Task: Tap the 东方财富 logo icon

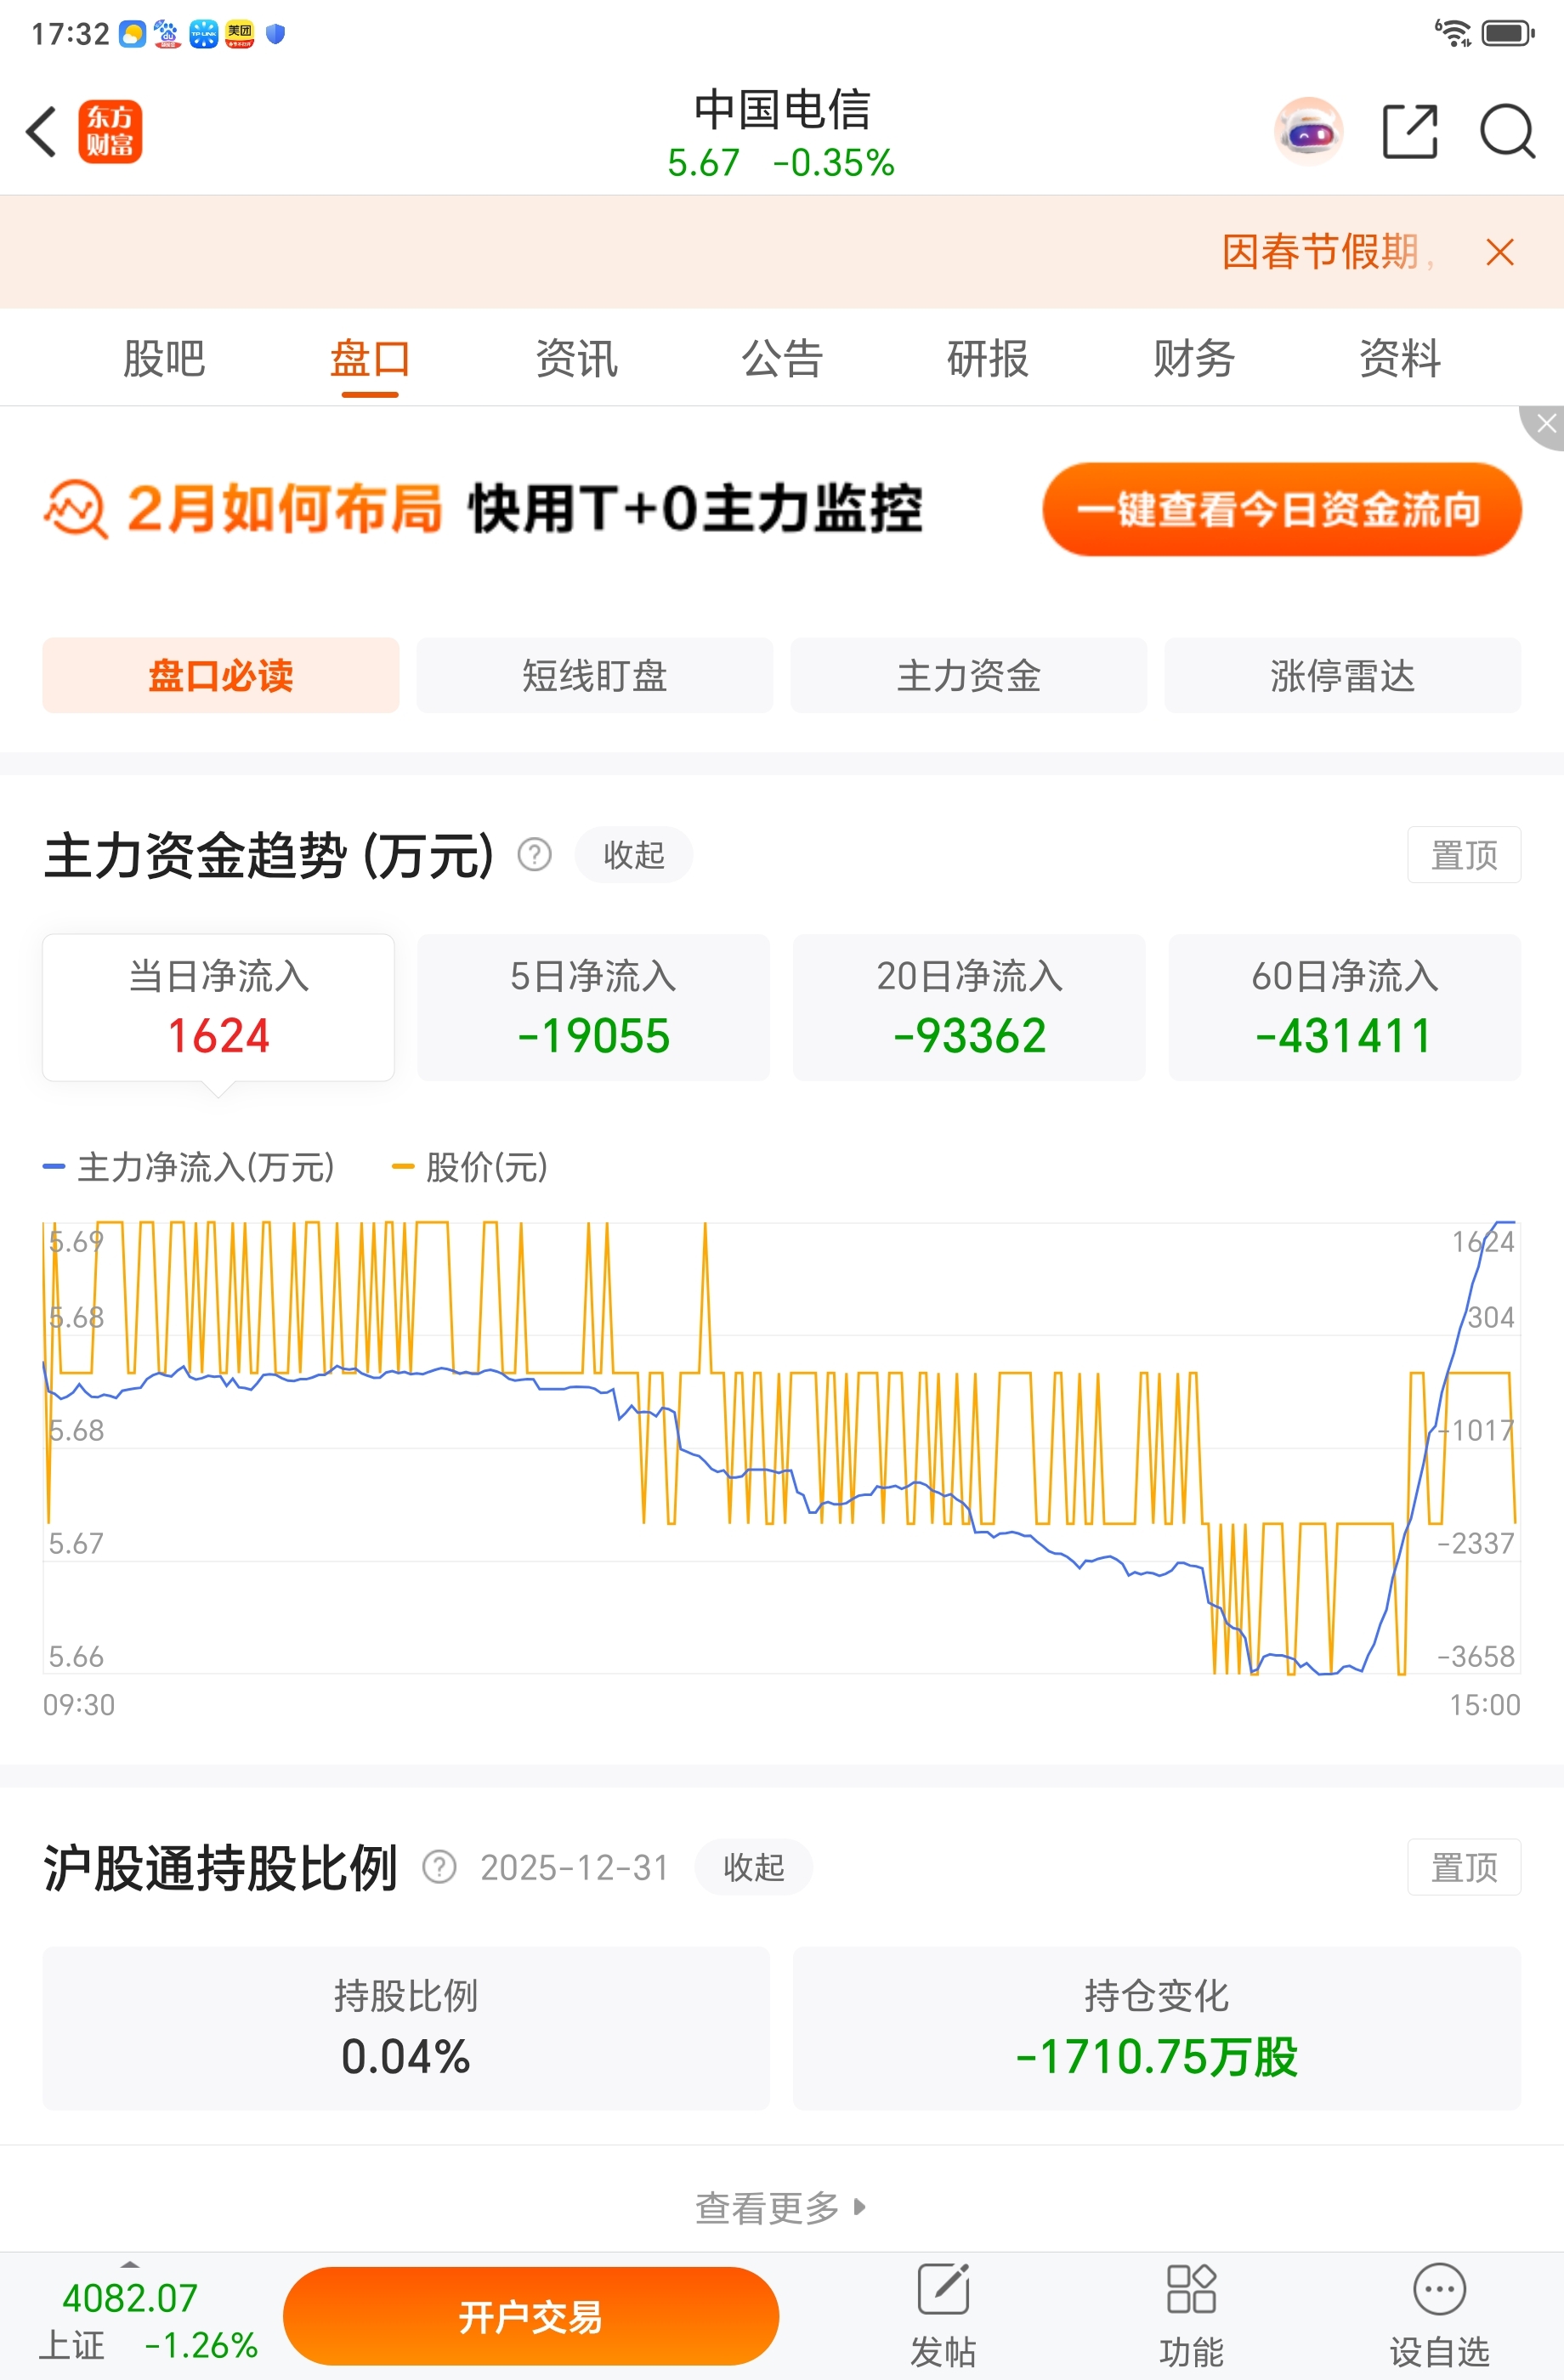Action: click(x=110, y=131)
